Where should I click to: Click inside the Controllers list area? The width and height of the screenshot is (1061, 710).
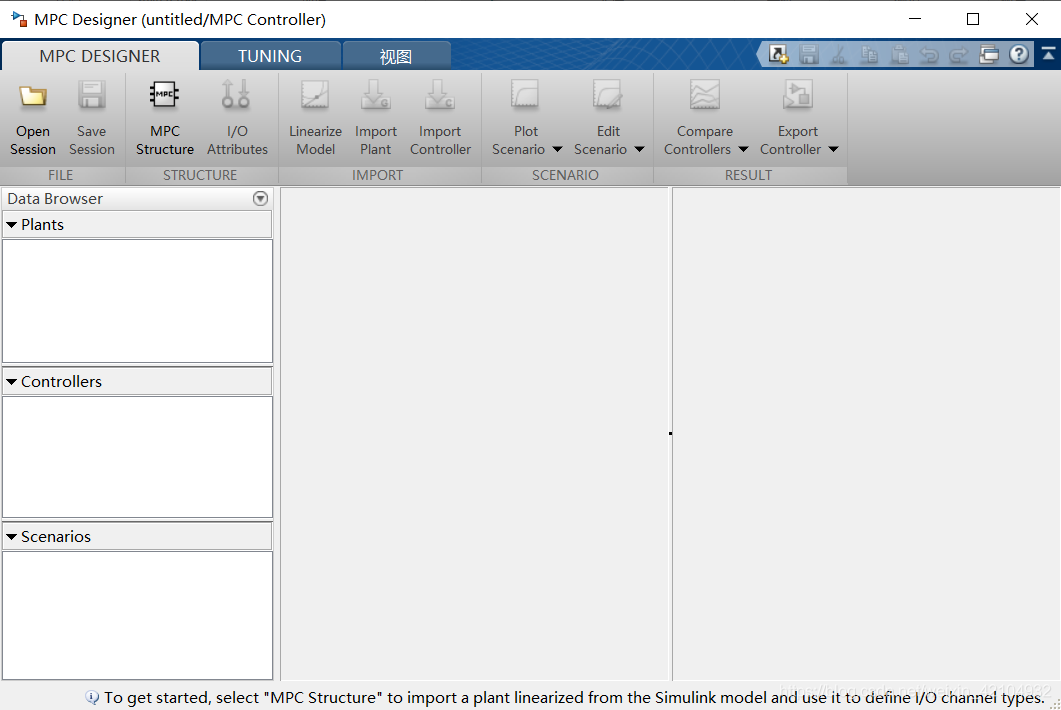coord(137,457)
